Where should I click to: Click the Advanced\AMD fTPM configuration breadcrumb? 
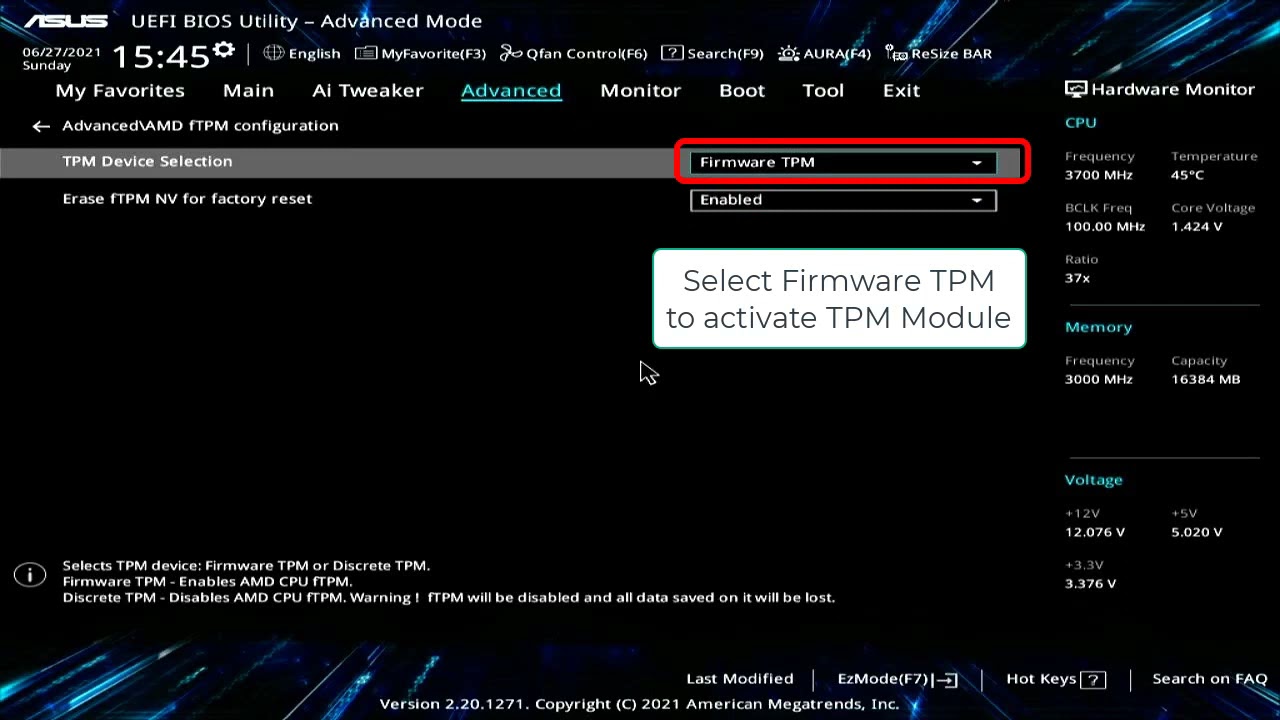click(x=200, y=125)
